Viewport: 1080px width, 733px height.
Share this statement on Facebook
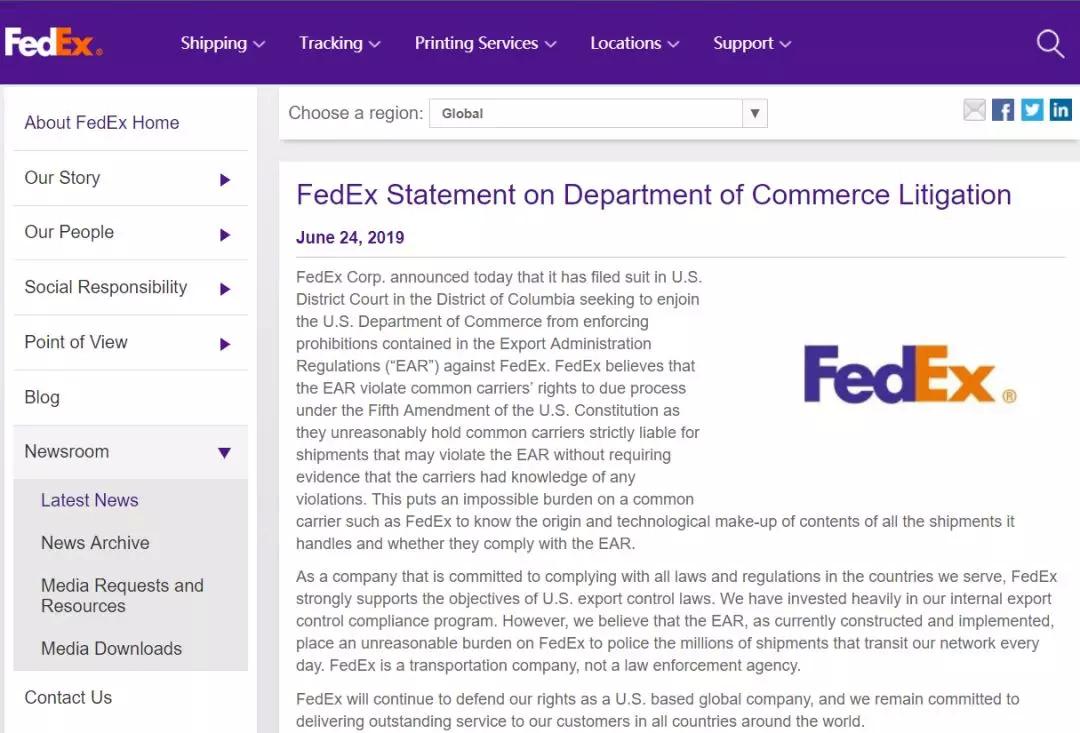(1003, 110)
